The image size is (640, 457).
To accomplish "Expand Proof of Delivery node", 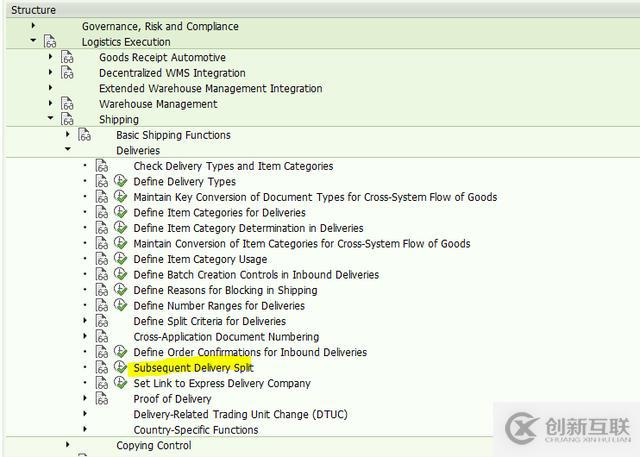I will (x=84, y=398).
